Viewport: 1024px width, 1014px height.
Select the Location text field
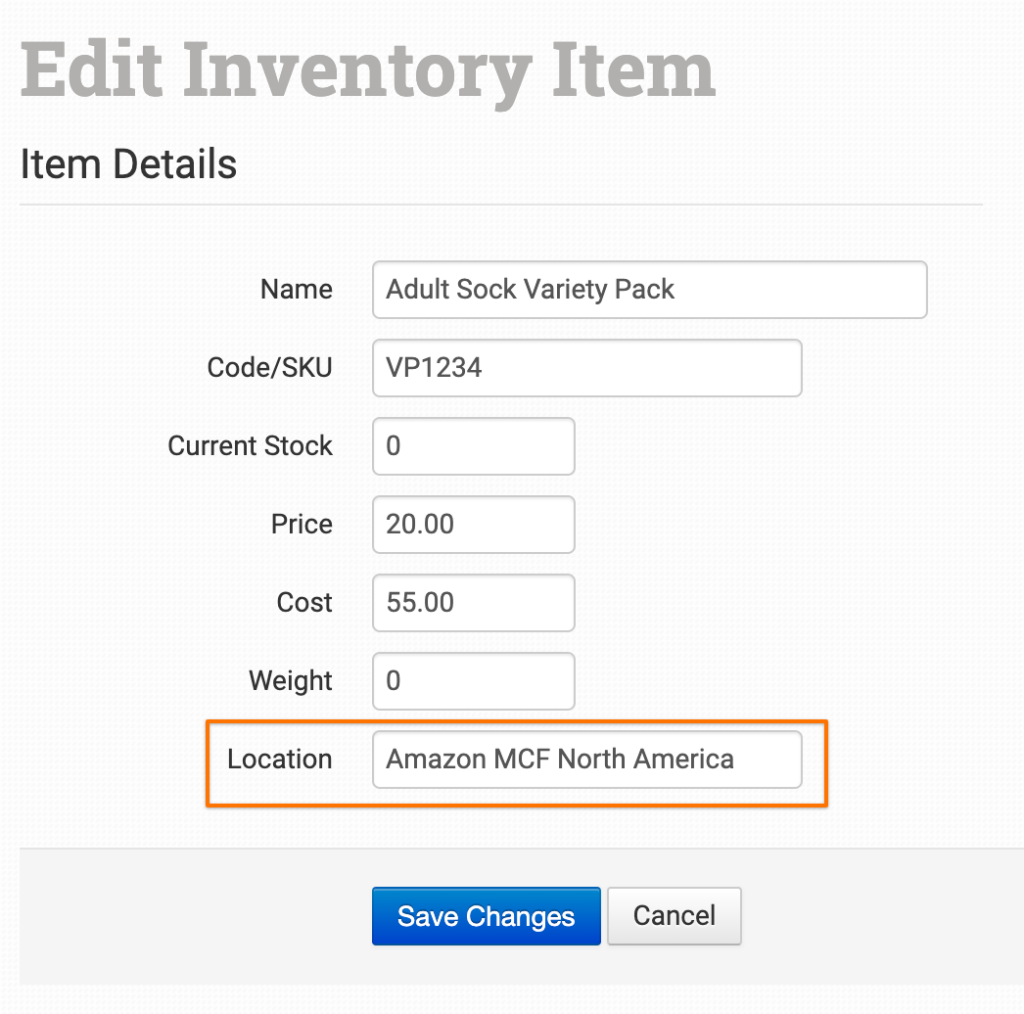coord(586,759)
